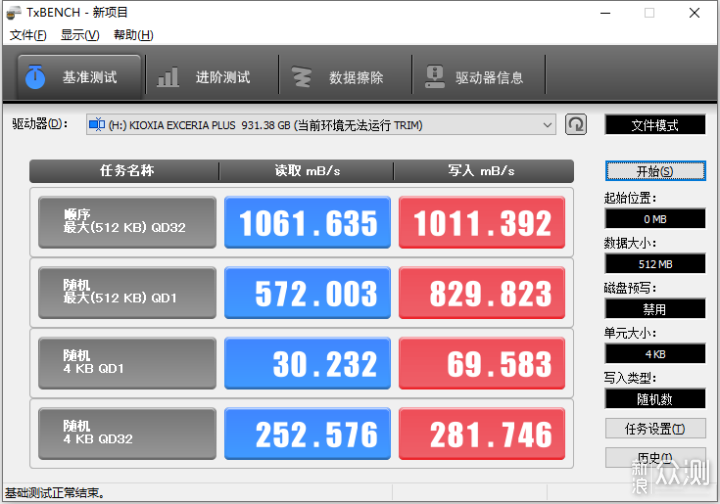Refresh the drive list with the reload icon
This screenshot has width=720, height=504.
[576, 124]
